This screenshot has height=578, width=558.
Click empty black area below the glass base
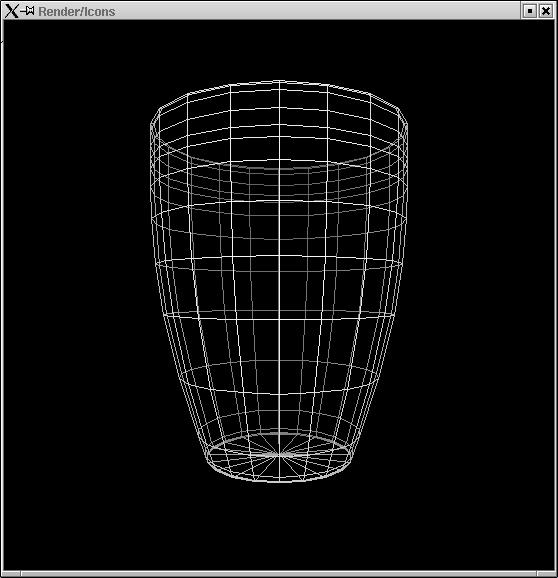(279, 527)
